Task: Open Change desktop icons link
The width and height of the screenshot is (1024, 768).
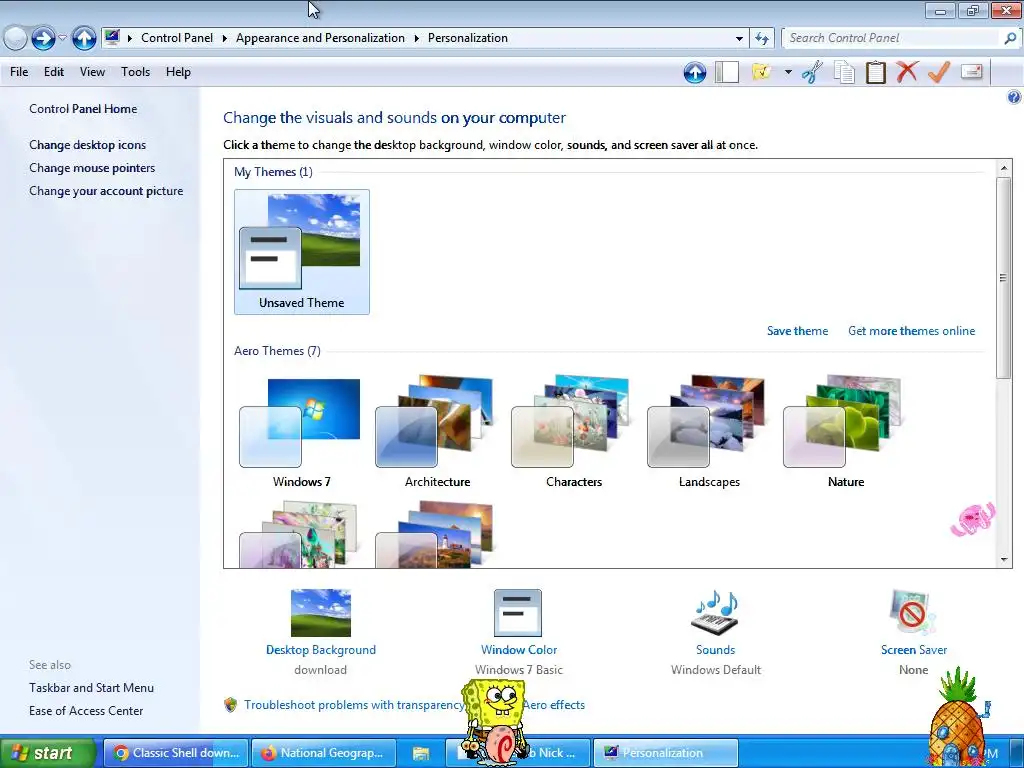Action: [x=88, y=145]
